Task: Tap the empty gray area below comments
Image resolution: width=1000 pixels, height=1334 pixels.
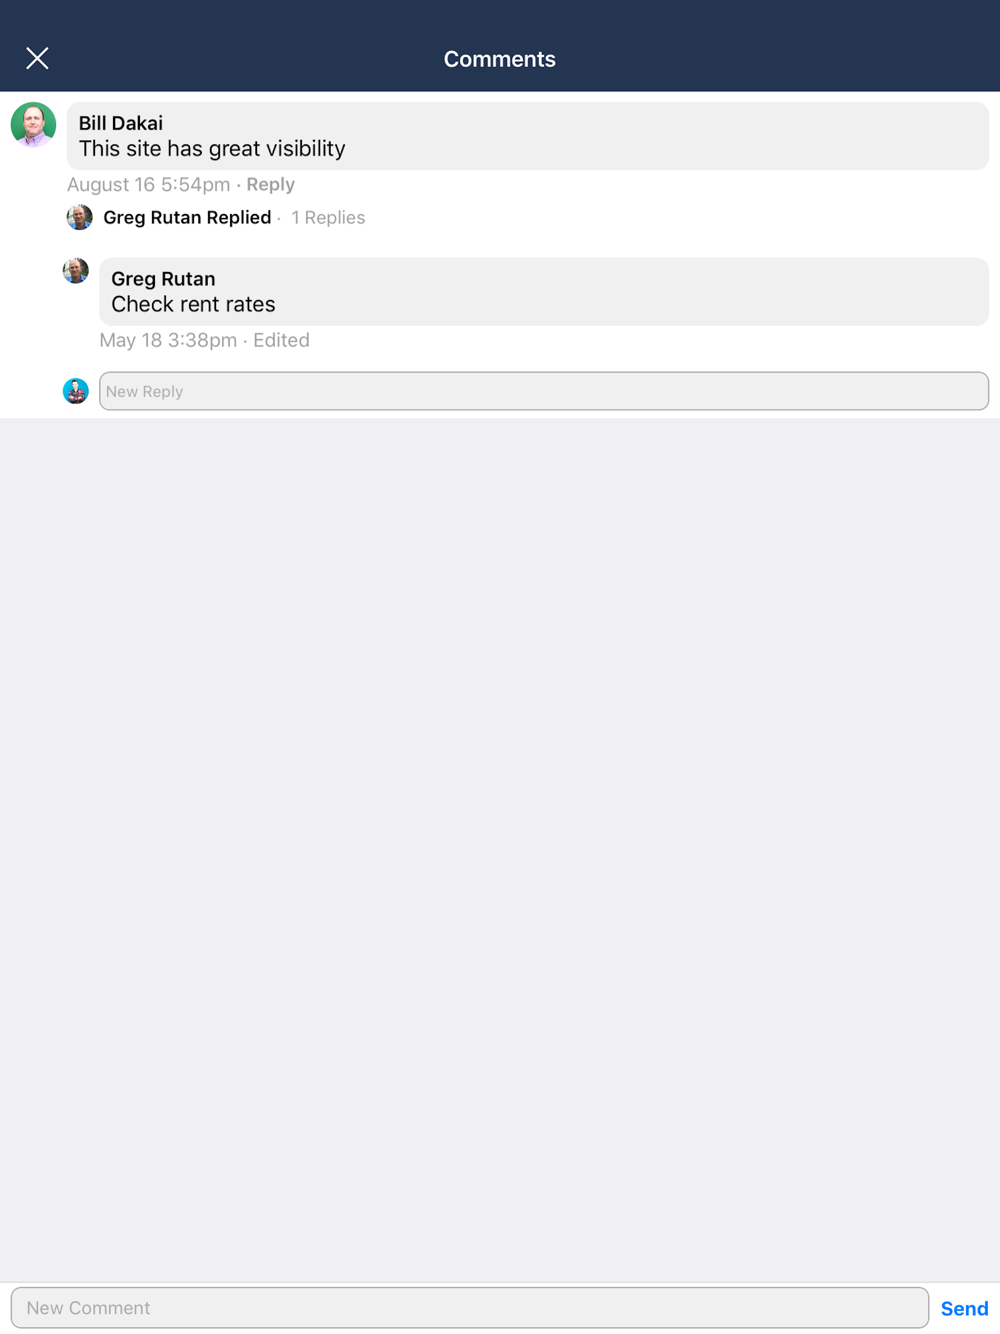Action: (x=500, y=850)
